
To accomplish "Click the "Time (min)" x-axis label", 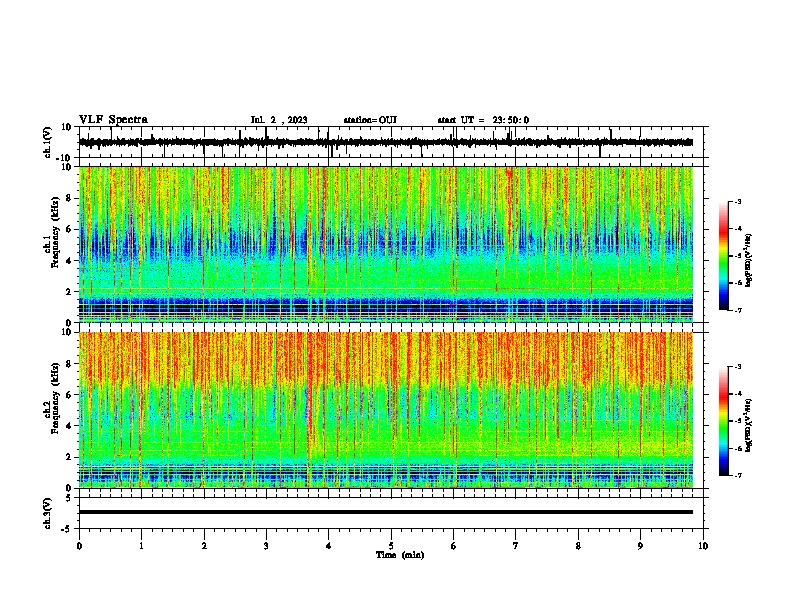I will coord(400,555).
